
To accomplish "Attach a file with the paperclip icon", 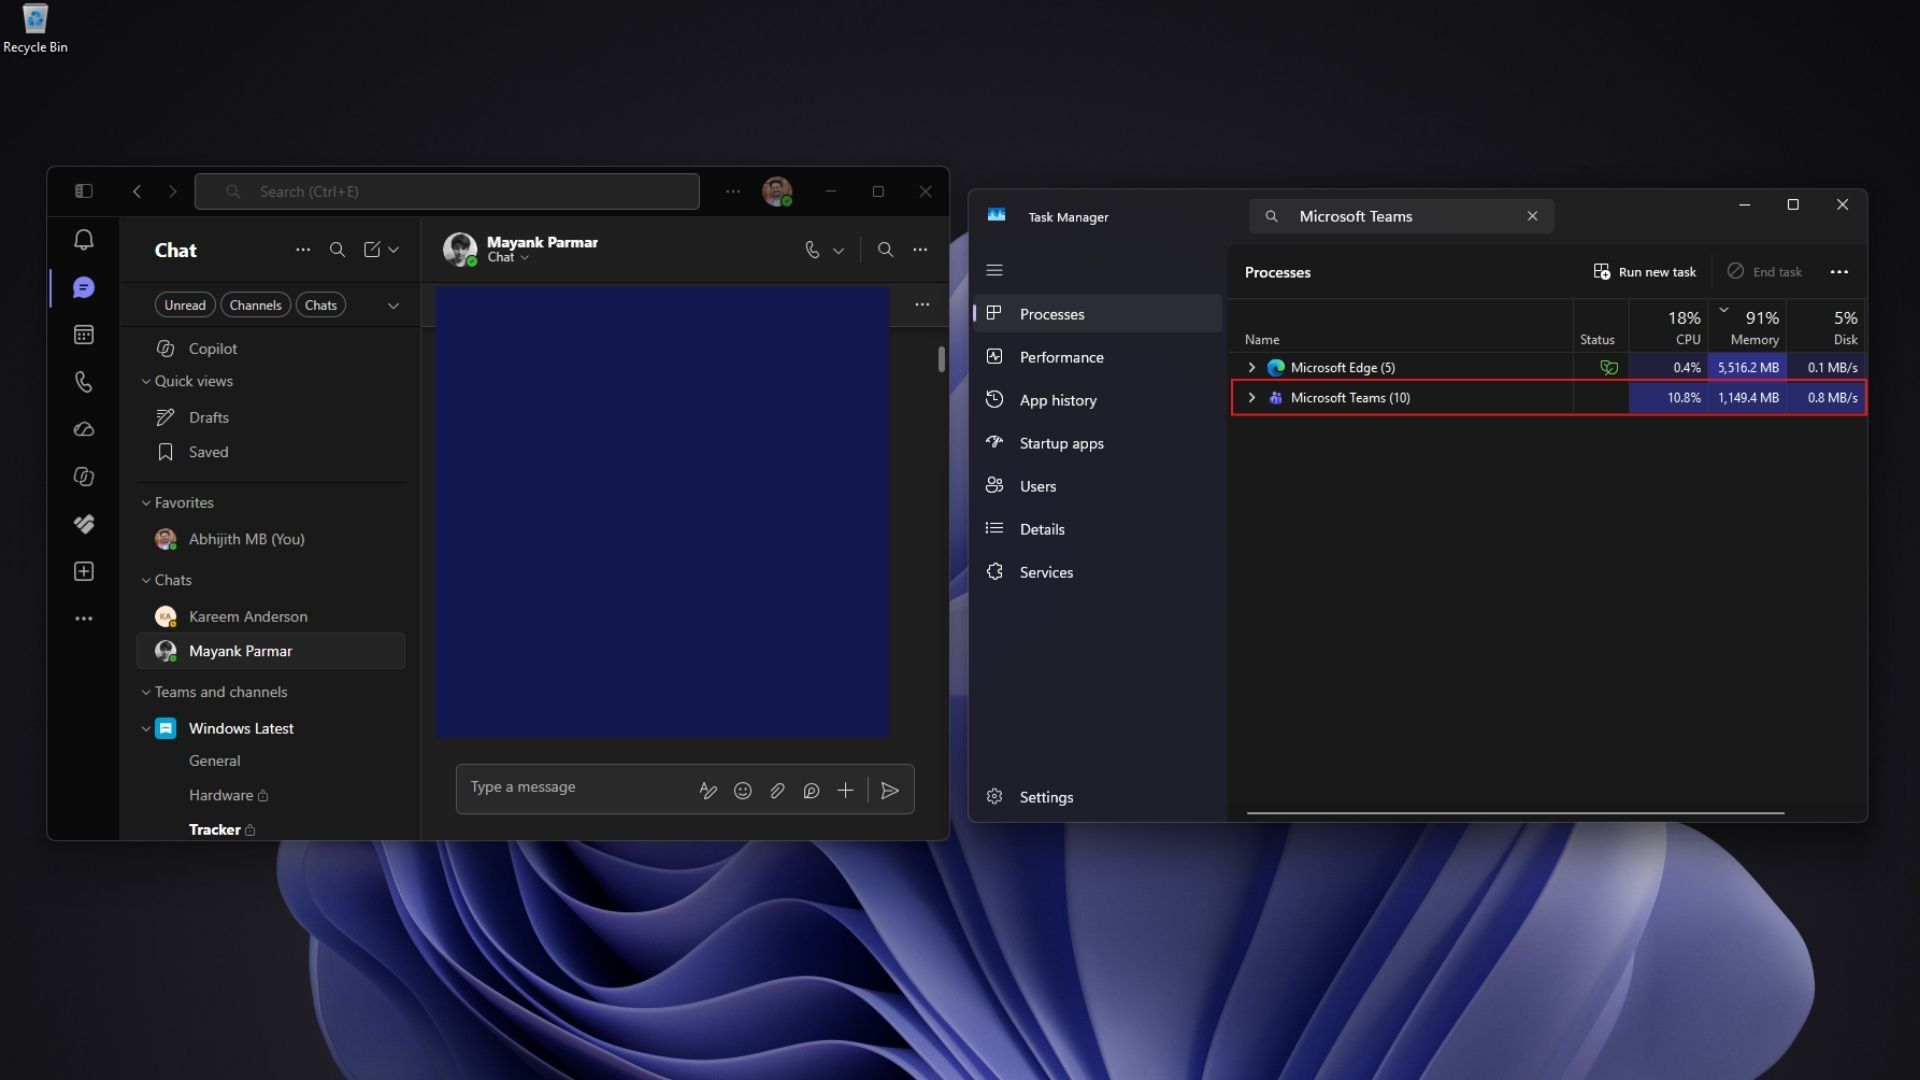I will point(777,791).
